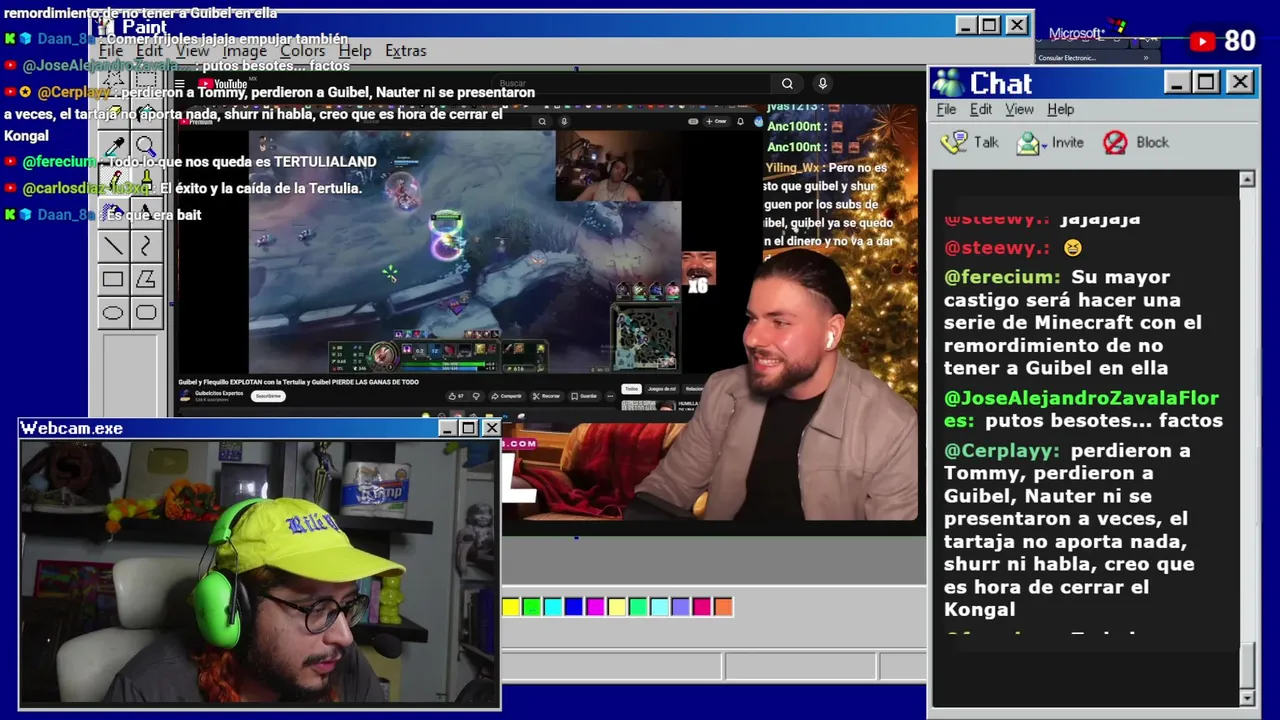Select the Rectangle shape tool in Paint
The height and width of the screenshot is (720, 1280).
point(113,279)
